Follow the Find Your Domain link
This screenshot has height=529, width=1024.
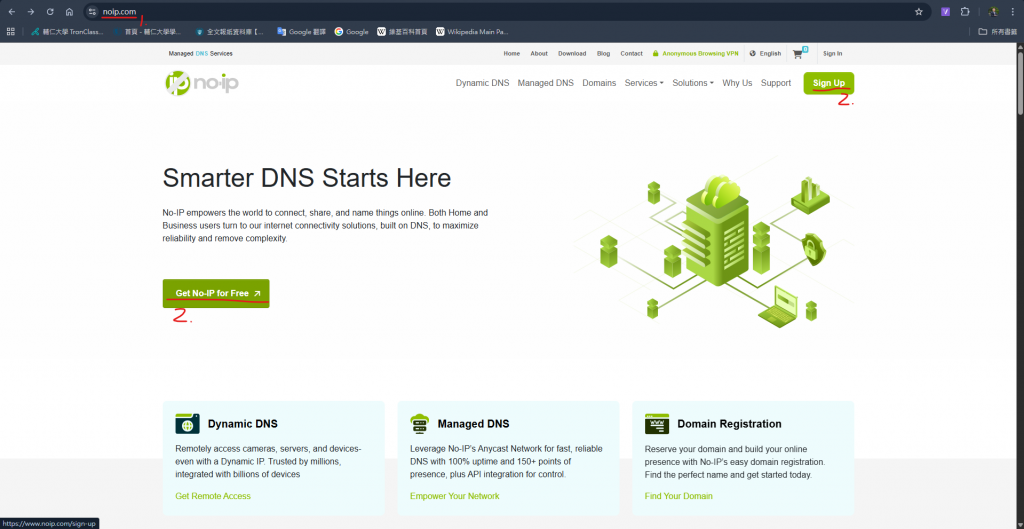(679, 496)
